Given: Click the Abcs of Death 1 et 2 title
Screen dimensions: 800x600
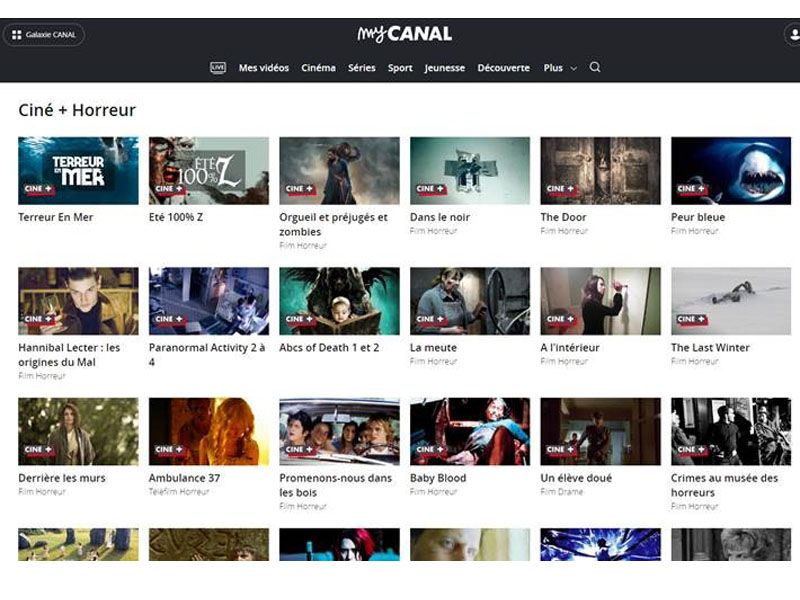Looking at the screenshot, I should (x=329, y=348).
